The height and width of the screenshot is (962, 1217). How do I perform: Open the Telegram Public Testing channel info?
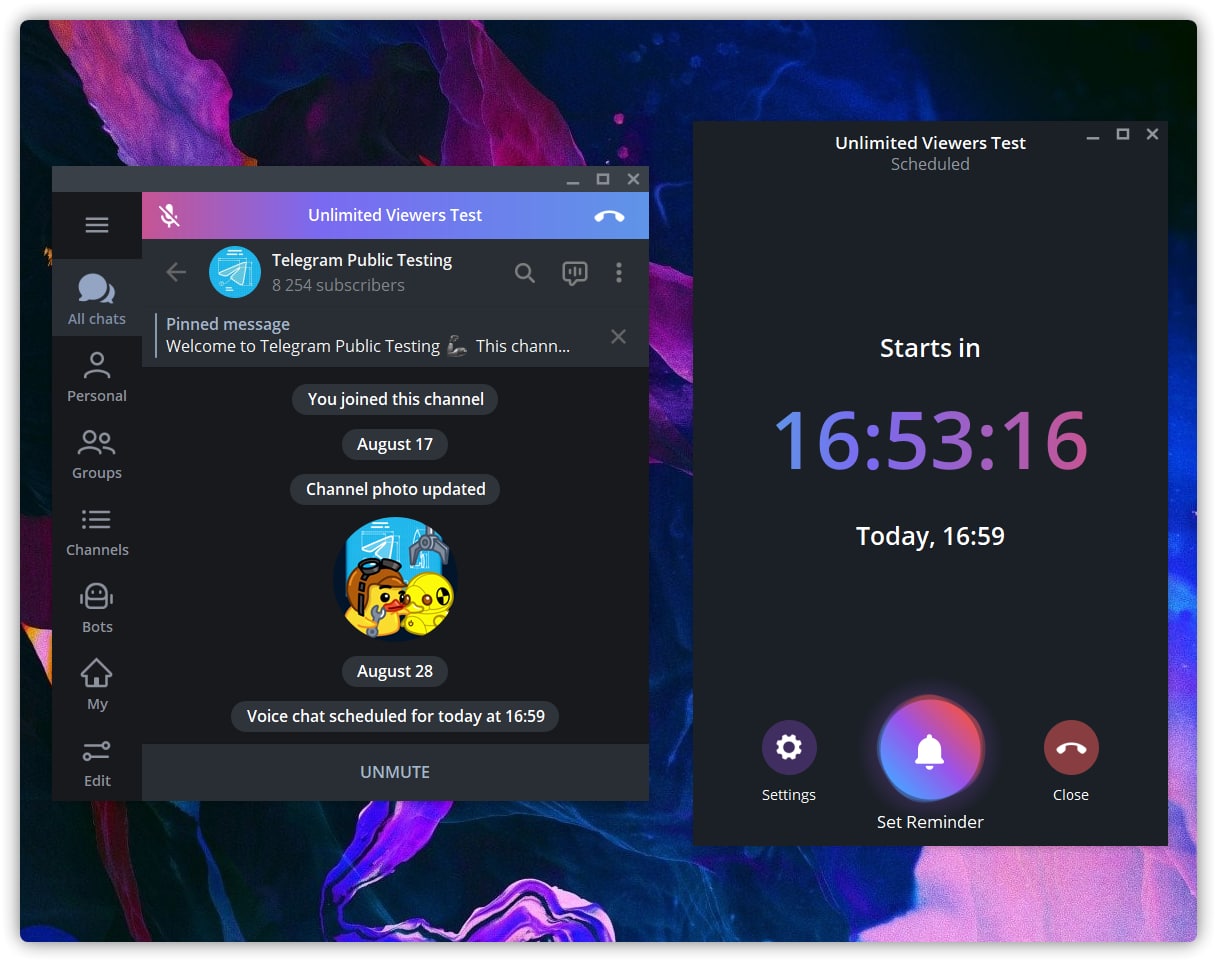click(x=362, y=272)
